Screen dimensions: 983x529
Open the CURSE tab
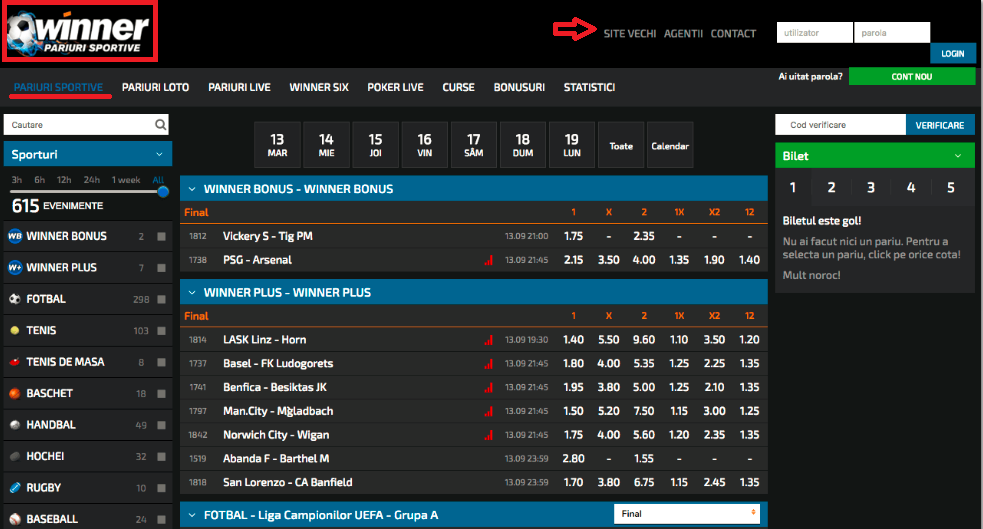point(458,87)
